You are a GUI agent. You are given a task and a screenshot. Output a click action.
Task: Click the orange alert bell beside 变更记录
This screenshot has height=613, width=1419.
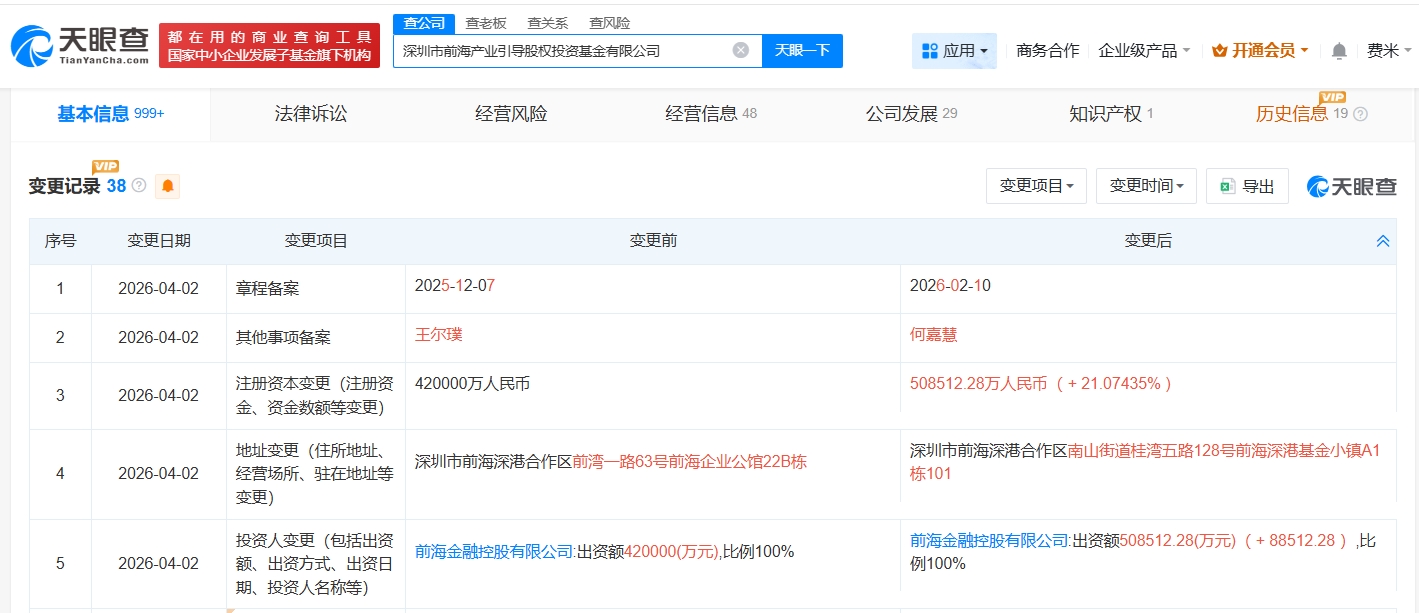point(167,186)
